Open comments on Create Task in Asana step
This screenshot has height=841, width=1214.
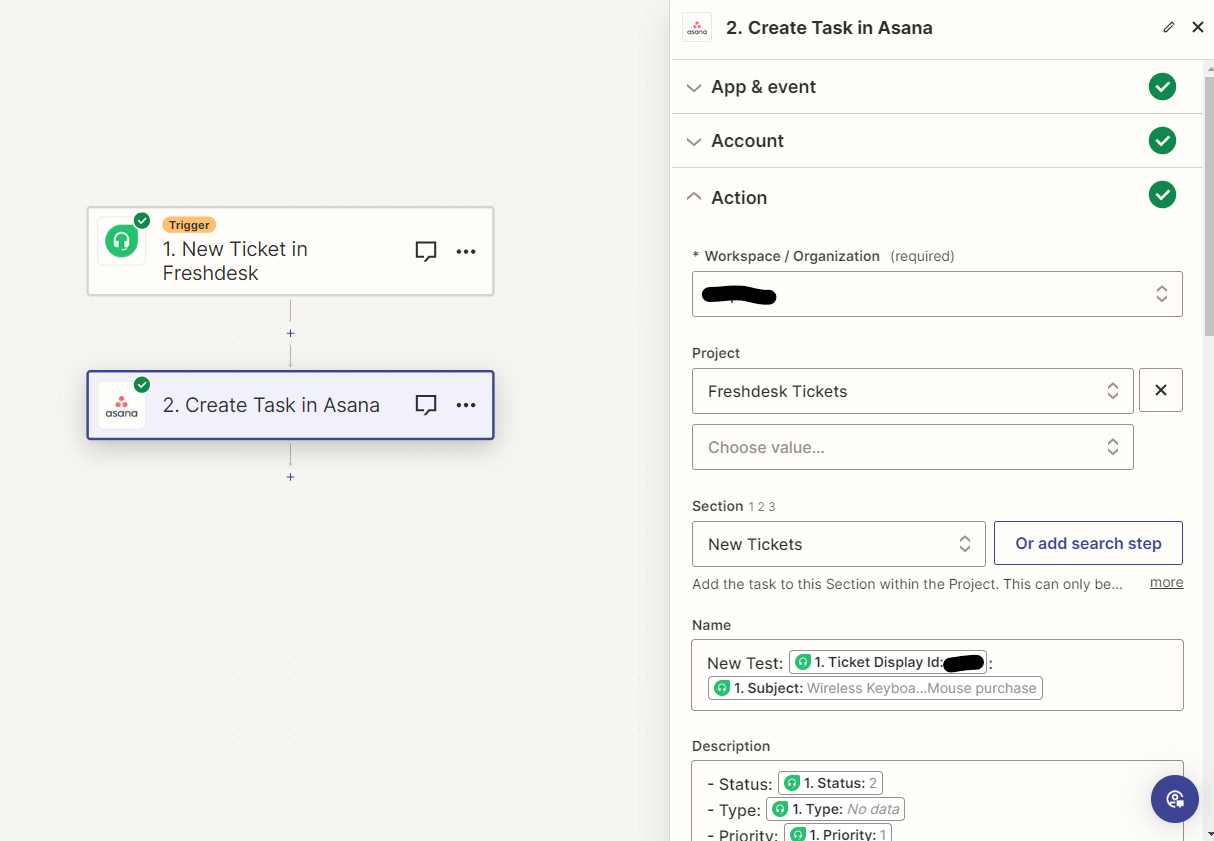click(x=426, y=405)
